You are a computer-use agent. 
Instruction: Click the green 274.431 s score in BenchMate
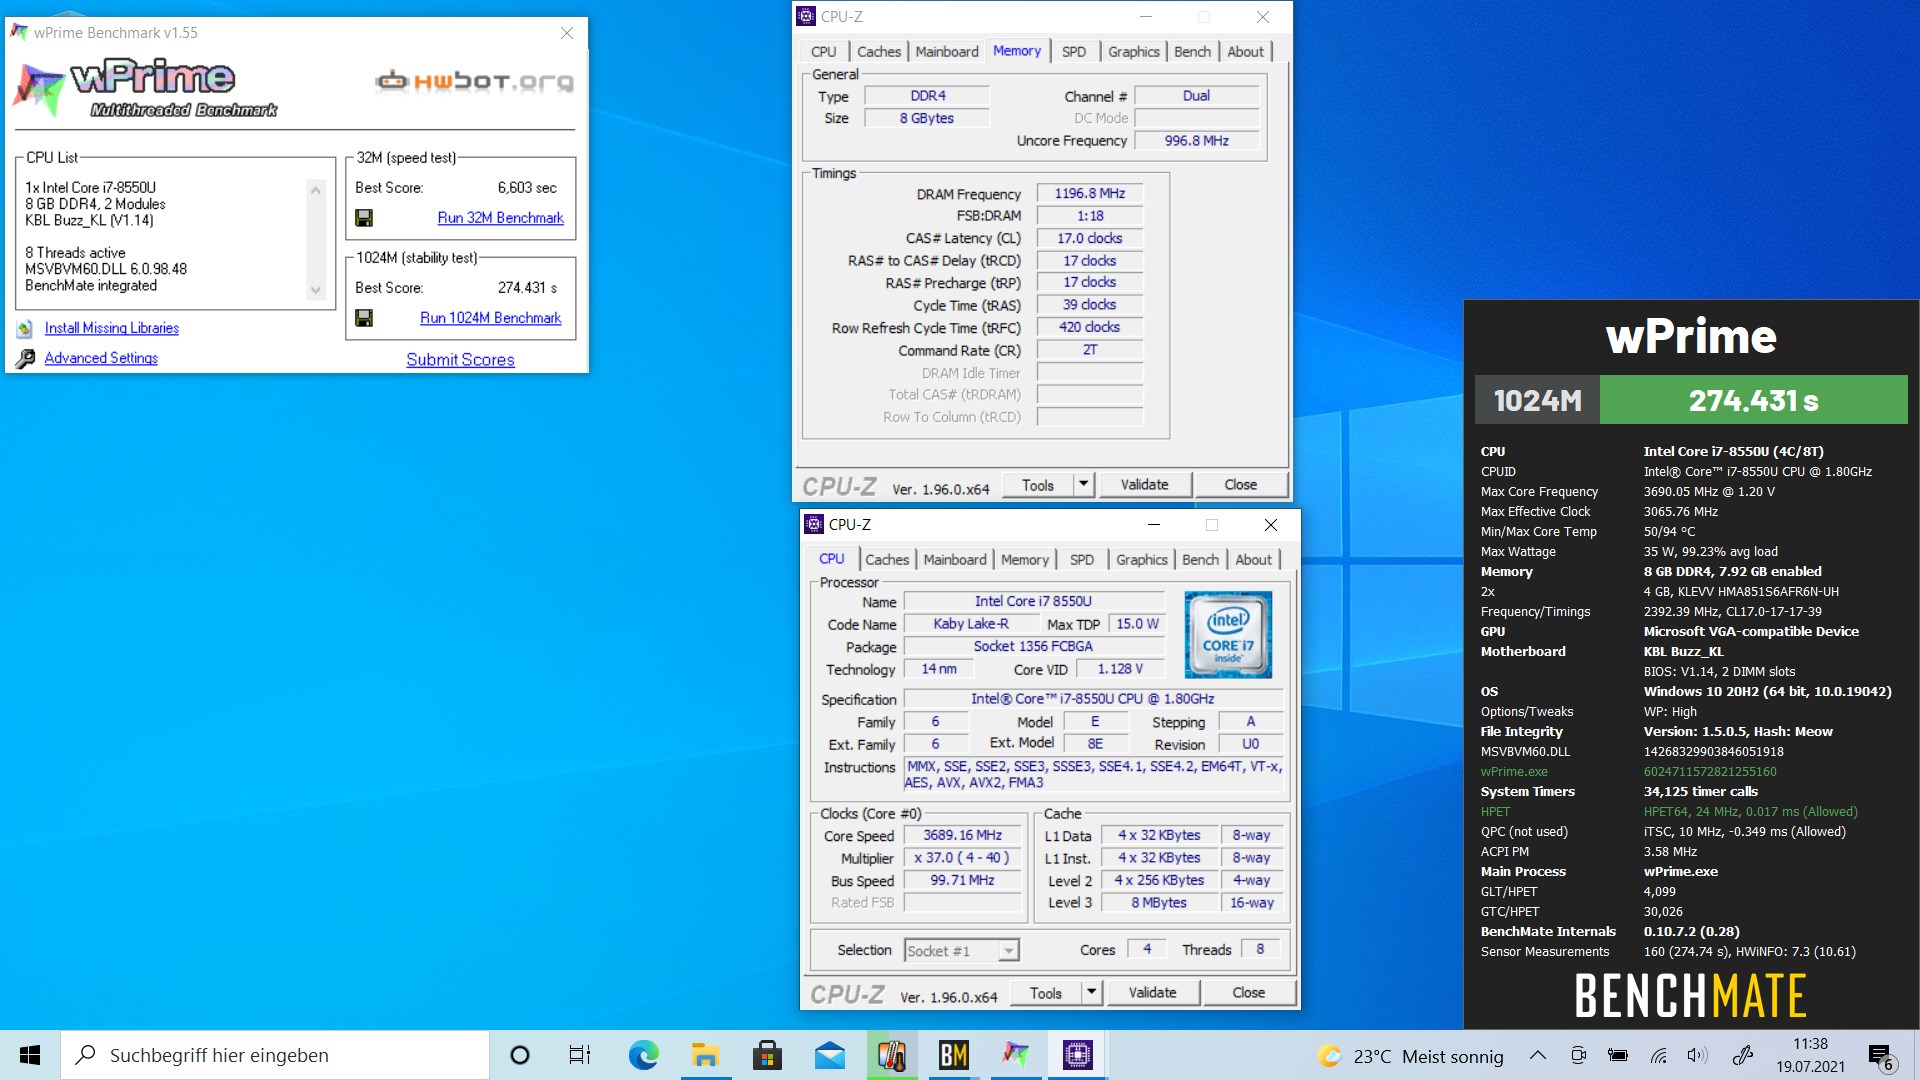coord(1753,400)
